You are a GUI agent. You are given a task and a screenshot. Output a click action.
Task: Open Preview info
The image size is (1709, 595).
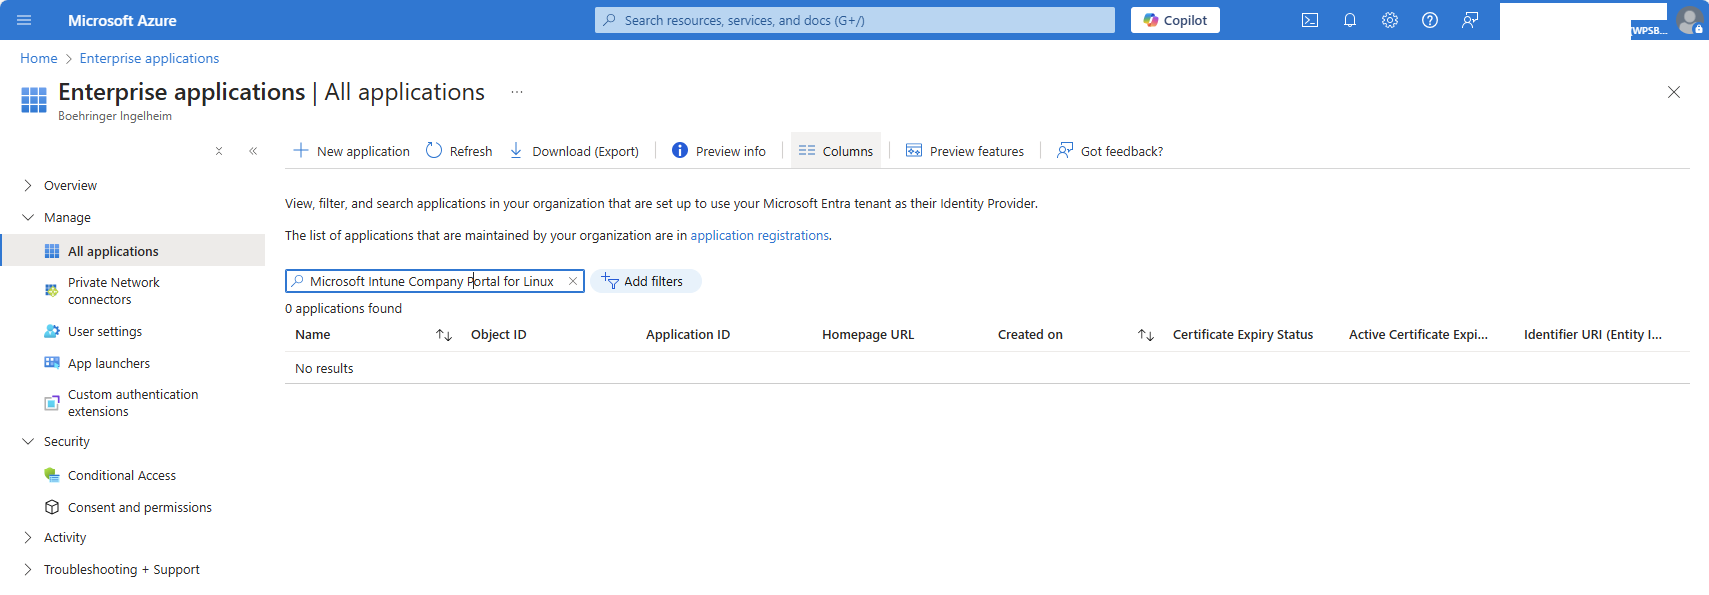(x=719, y=151)
